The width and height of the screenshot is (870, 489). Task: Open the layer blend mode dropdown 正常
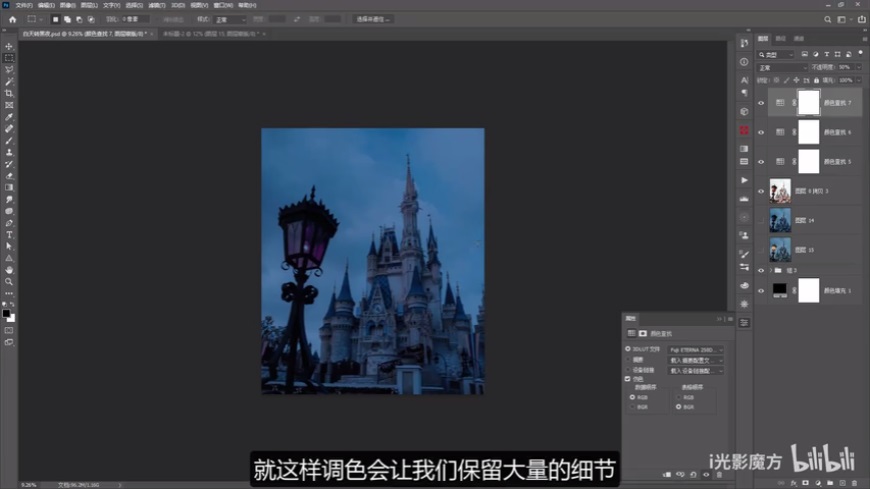point(782,67)
